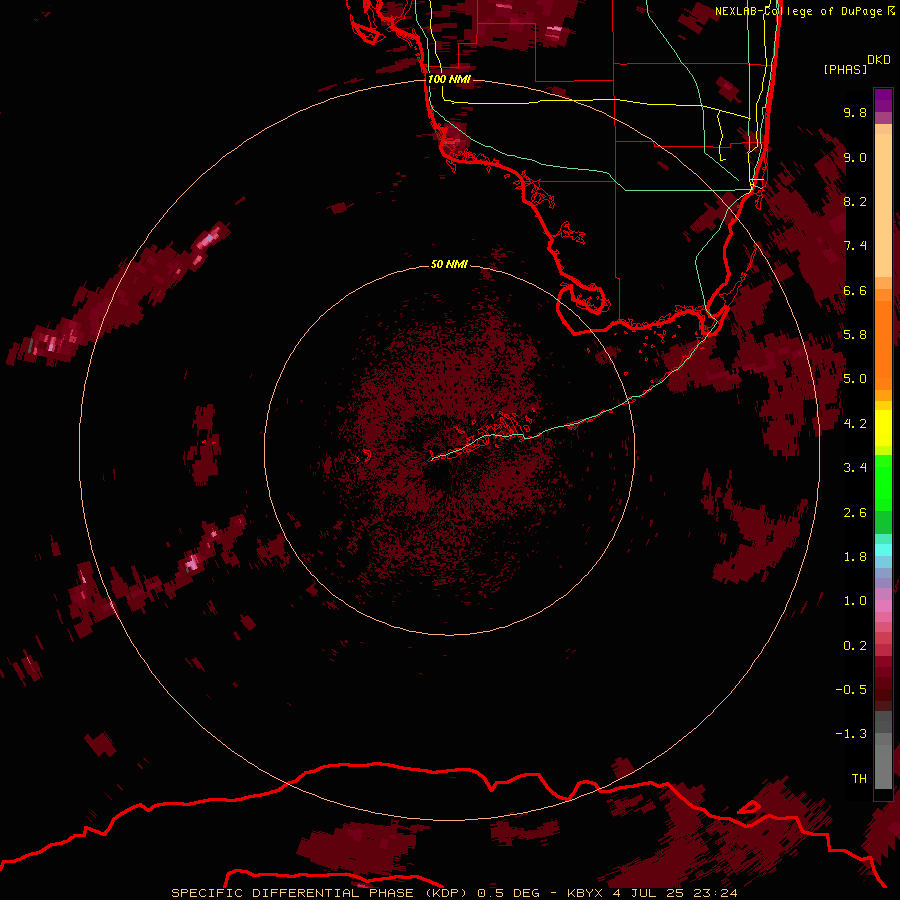Click the 6.6 value on color scale
Screen dimensions: 900x900
click(x=855, y=290)
